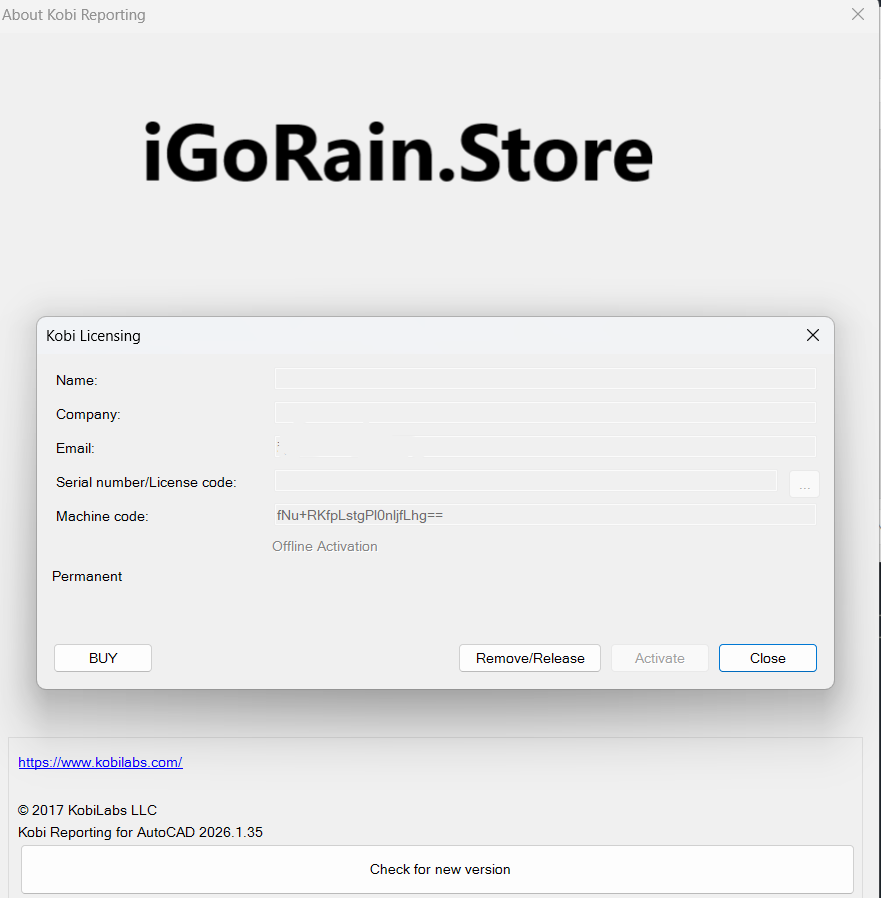Click into the Name input field

point(545,379)
